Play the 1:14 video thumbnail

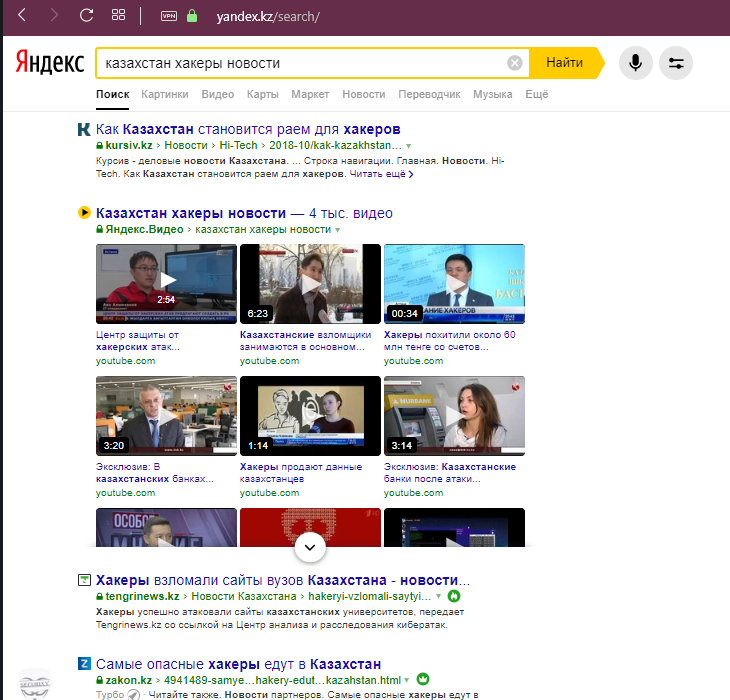[310, 416]
